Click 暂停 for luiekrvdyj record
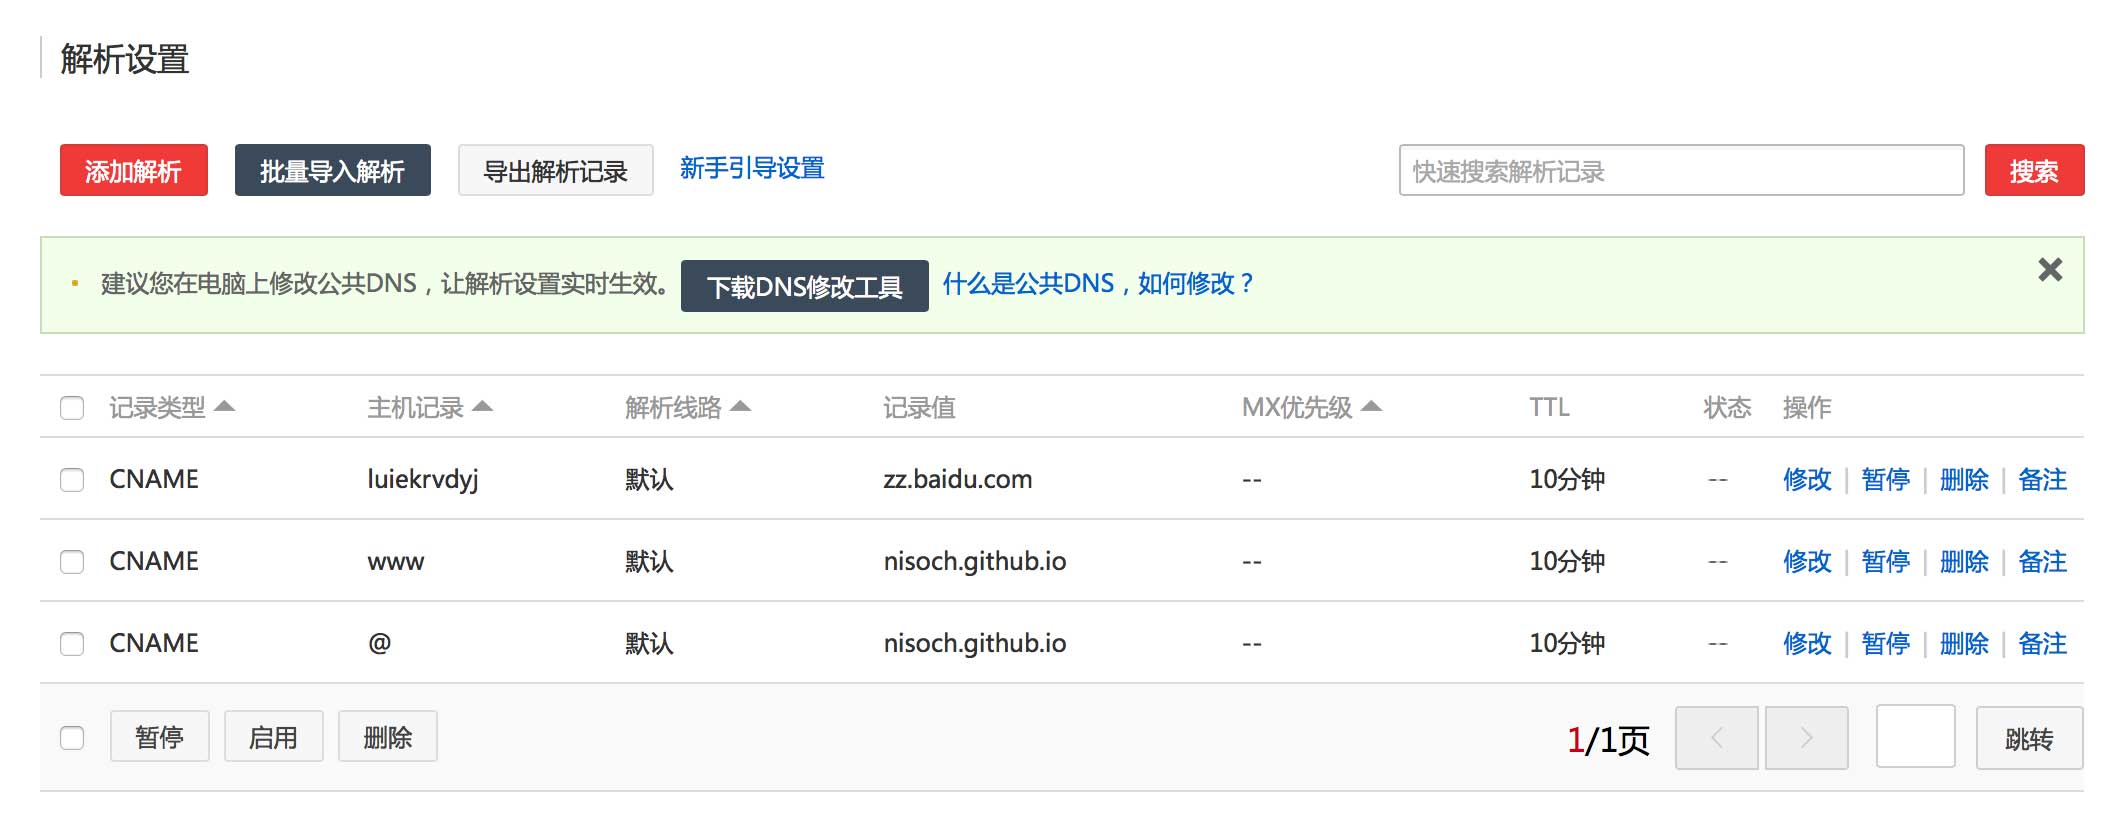 pos(1886,480)
